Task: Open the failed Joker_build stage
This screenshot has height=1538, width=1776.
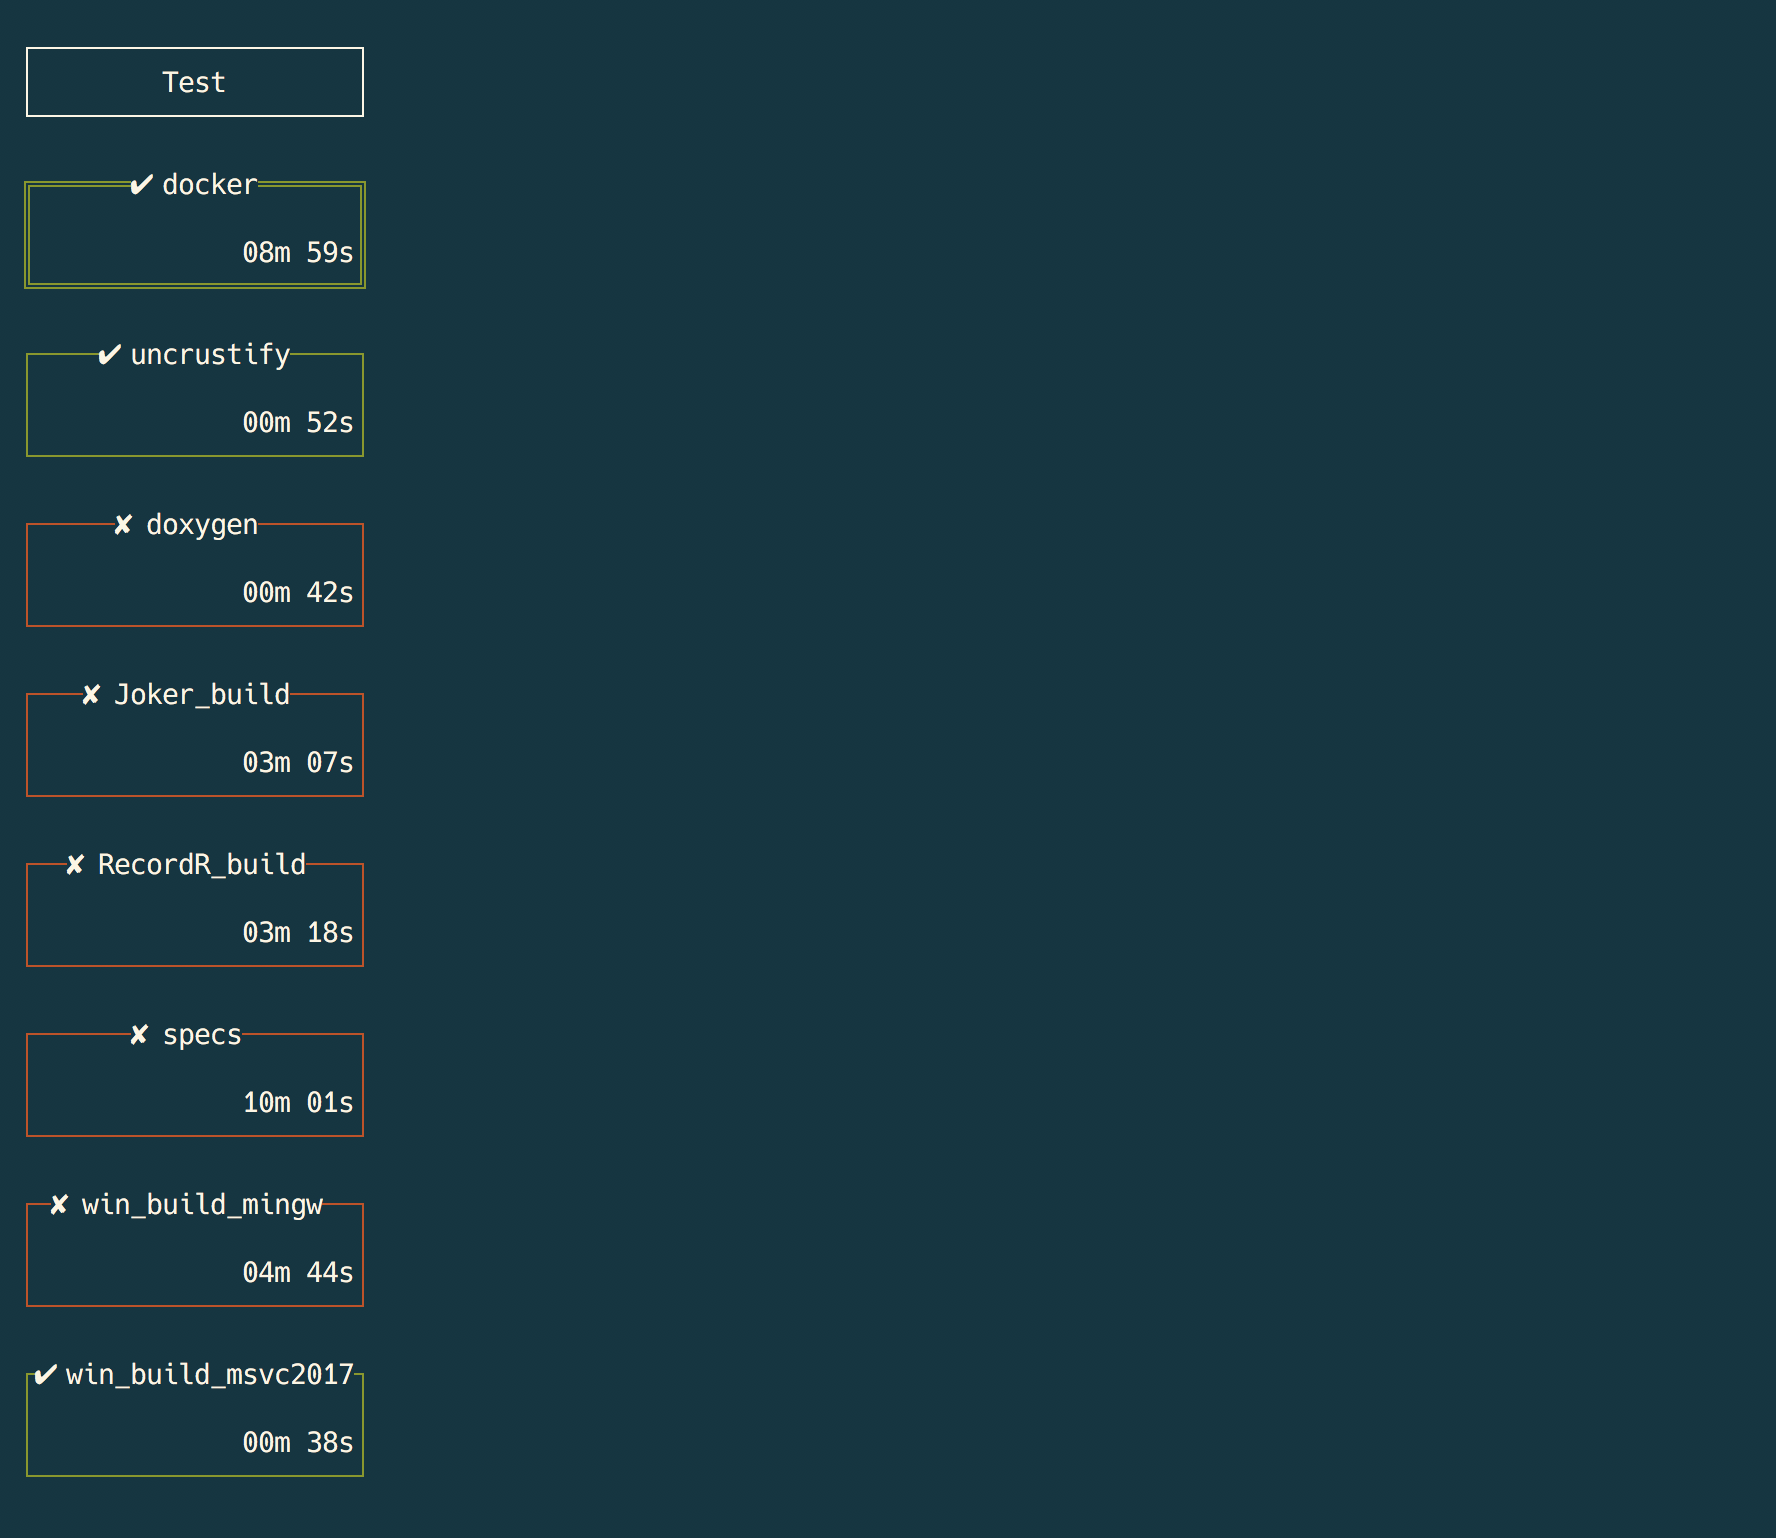Action: coord(195,744)
